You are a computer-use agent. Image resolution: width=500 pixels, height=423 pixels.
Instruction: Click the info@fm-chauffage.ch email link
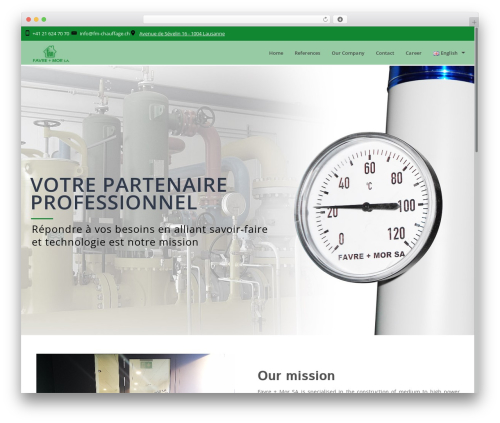(x=104, y=34)
